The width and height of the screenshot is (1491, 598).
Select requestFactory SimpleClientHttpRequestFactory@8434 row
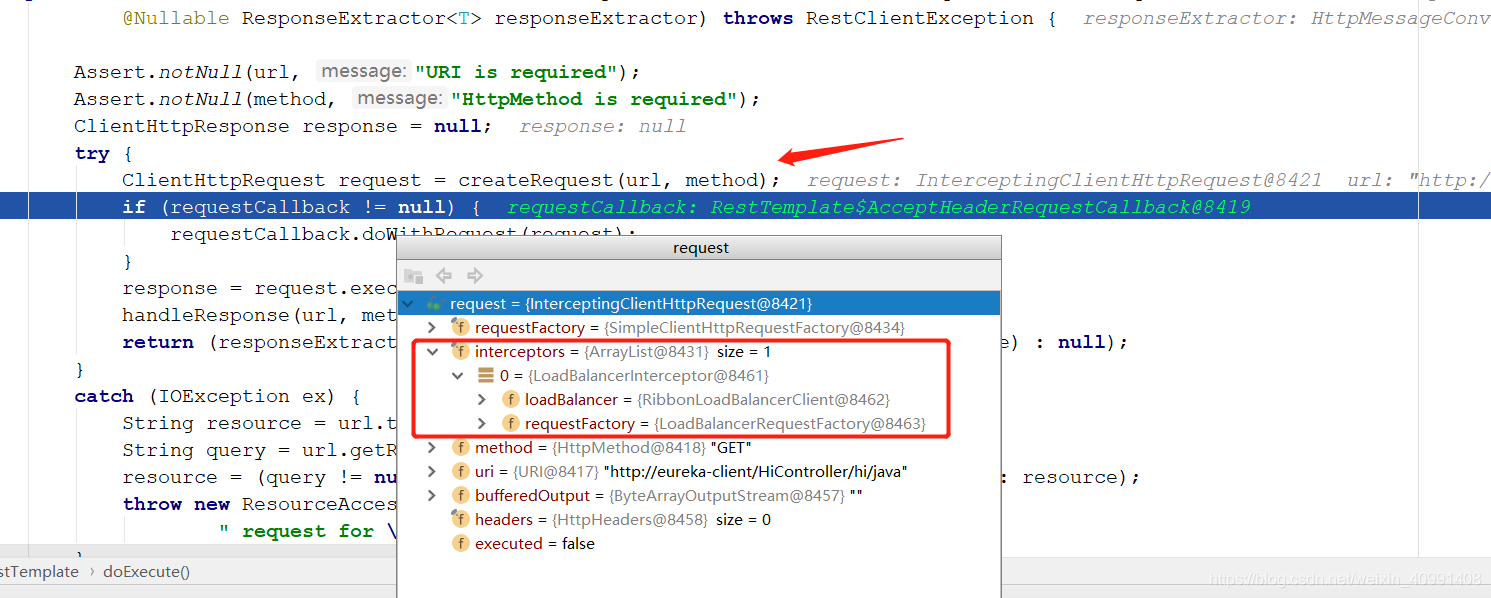[x=699, y=327]
